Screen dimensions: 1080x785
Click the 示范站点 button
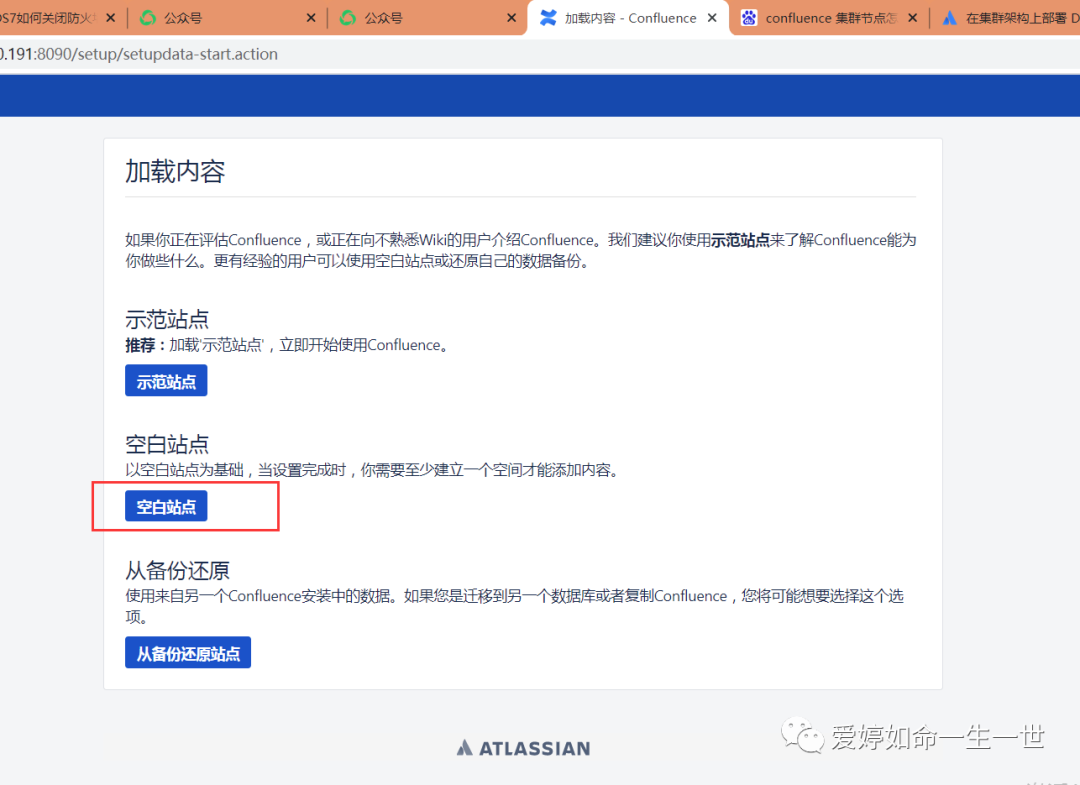pyautogui.click(x=166, y=381)
